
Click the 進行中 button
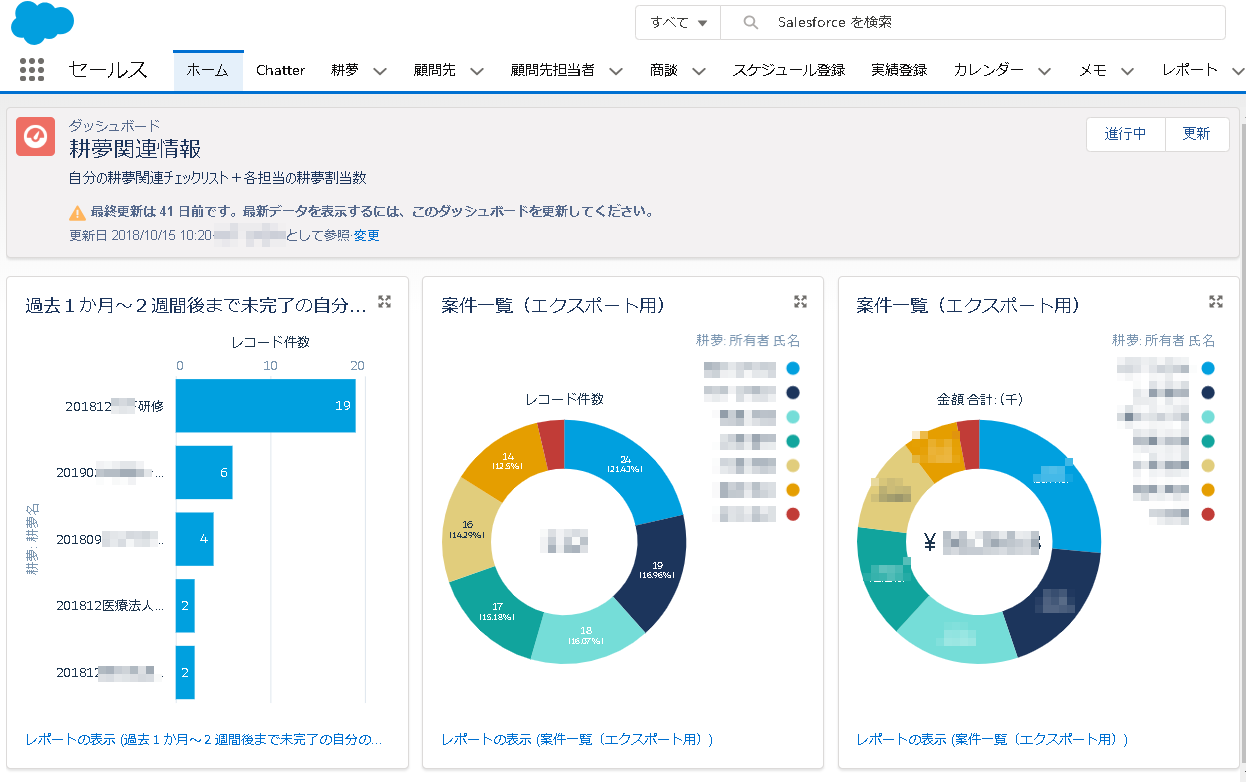click(x=1126, y=133)
